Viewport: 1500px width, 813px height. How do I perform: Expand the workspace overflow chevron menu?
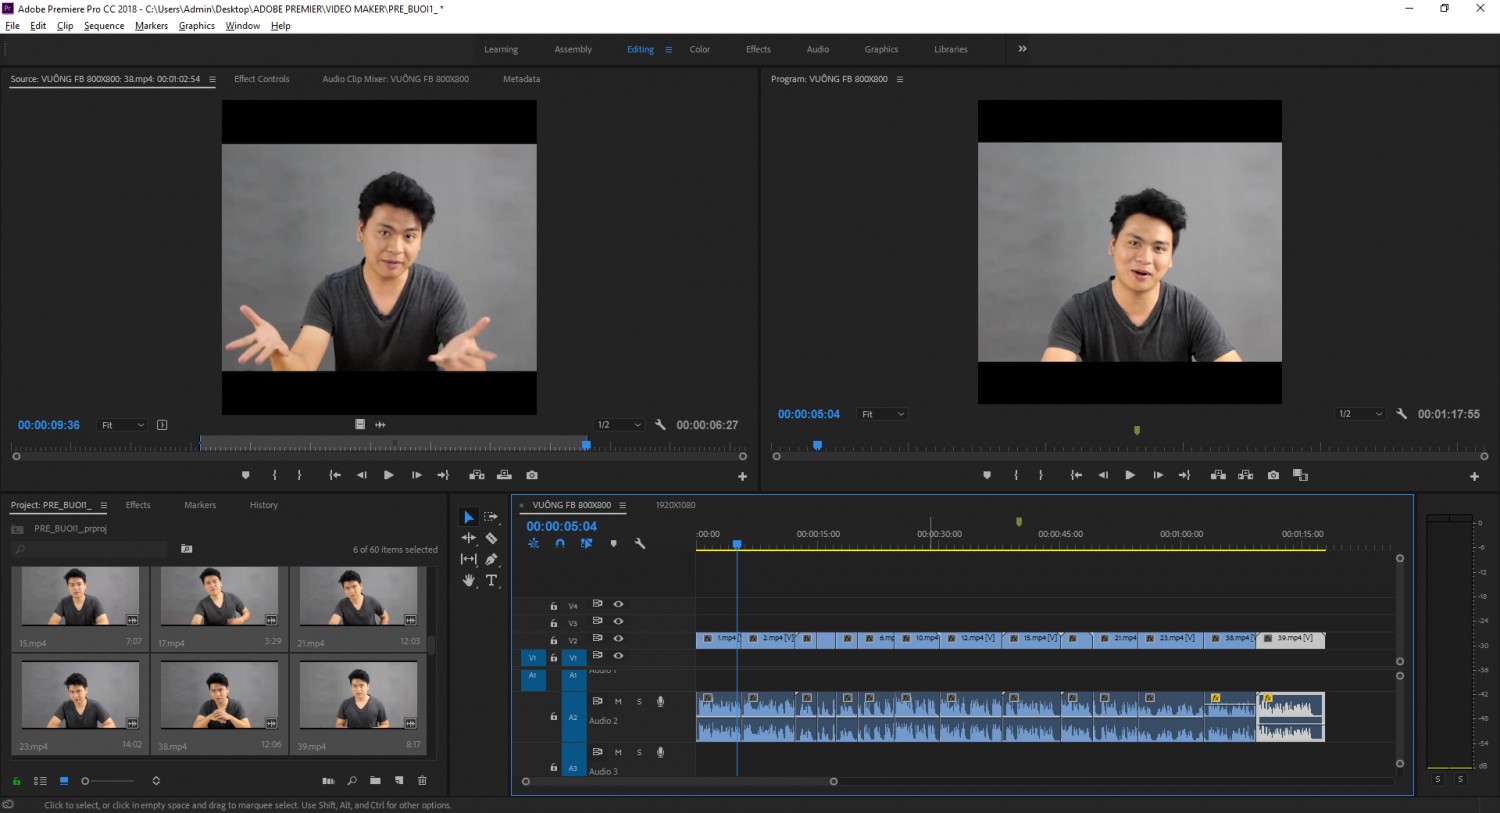point(1022,49)
